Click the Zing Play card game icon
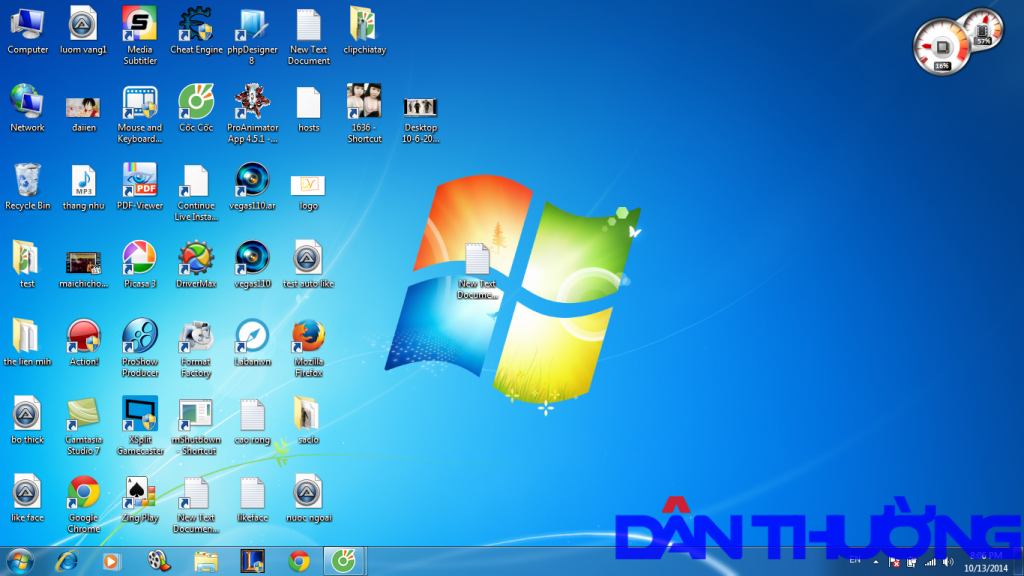The height and width of the screenshot is (576, 1024). pos(139,492)
